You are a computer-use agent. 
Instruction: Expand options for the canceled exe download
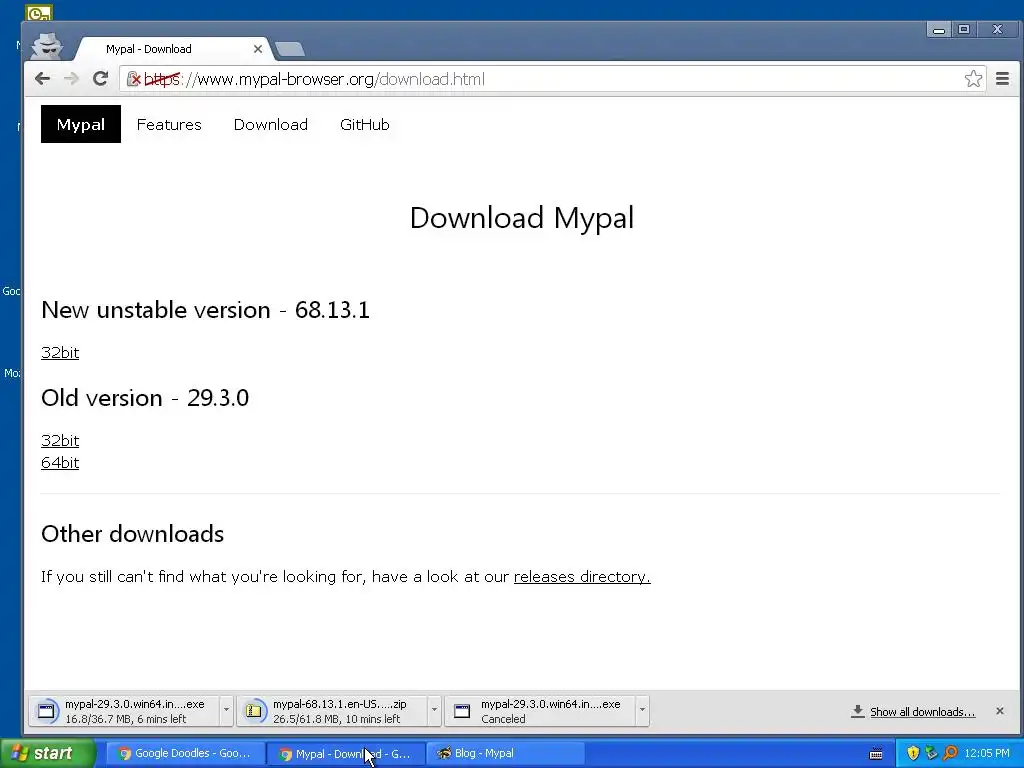click(x=642, y=711)
